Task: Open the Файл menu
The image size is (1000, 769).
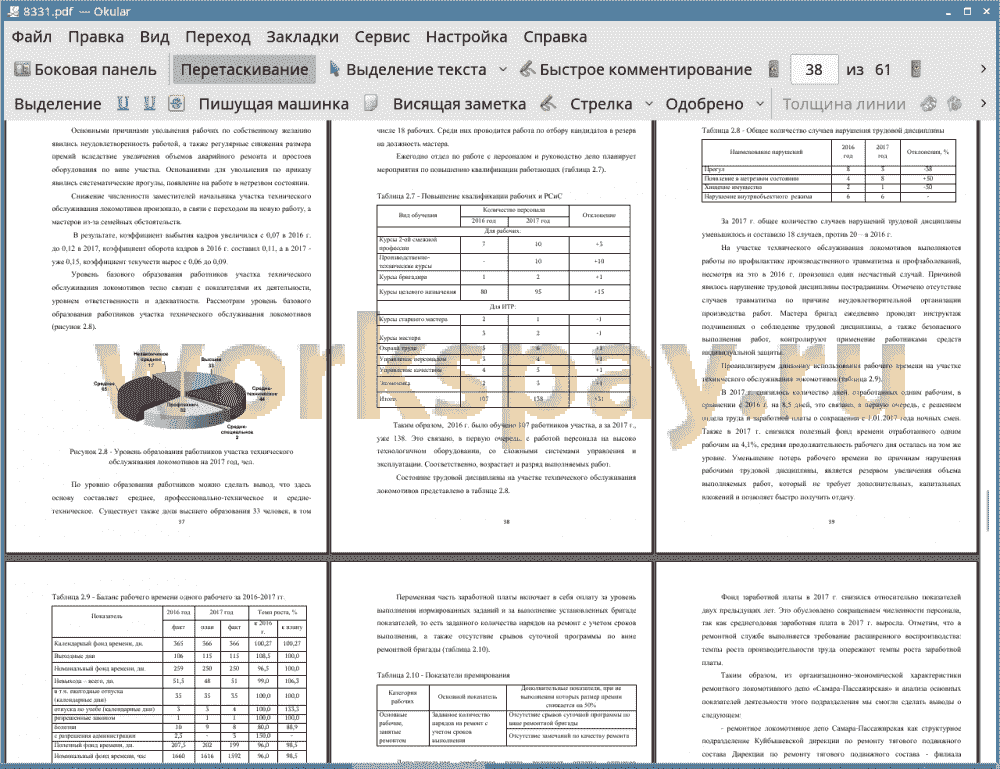Action: [x=32, y=37]
